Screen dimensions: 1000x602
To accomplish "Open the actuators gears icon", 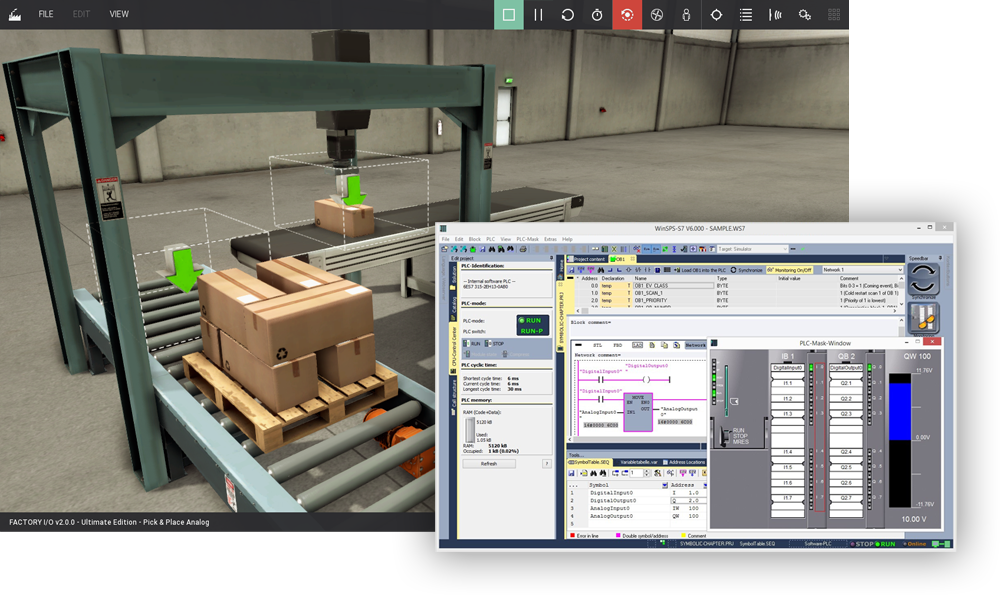I will point(804,15).
